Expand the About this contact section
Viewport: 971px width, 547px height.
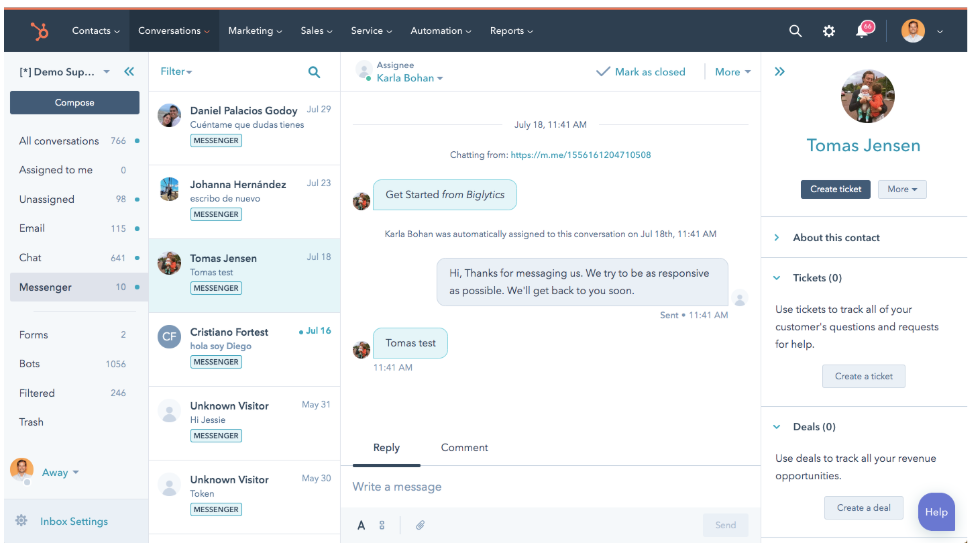[x=836, y=238]
